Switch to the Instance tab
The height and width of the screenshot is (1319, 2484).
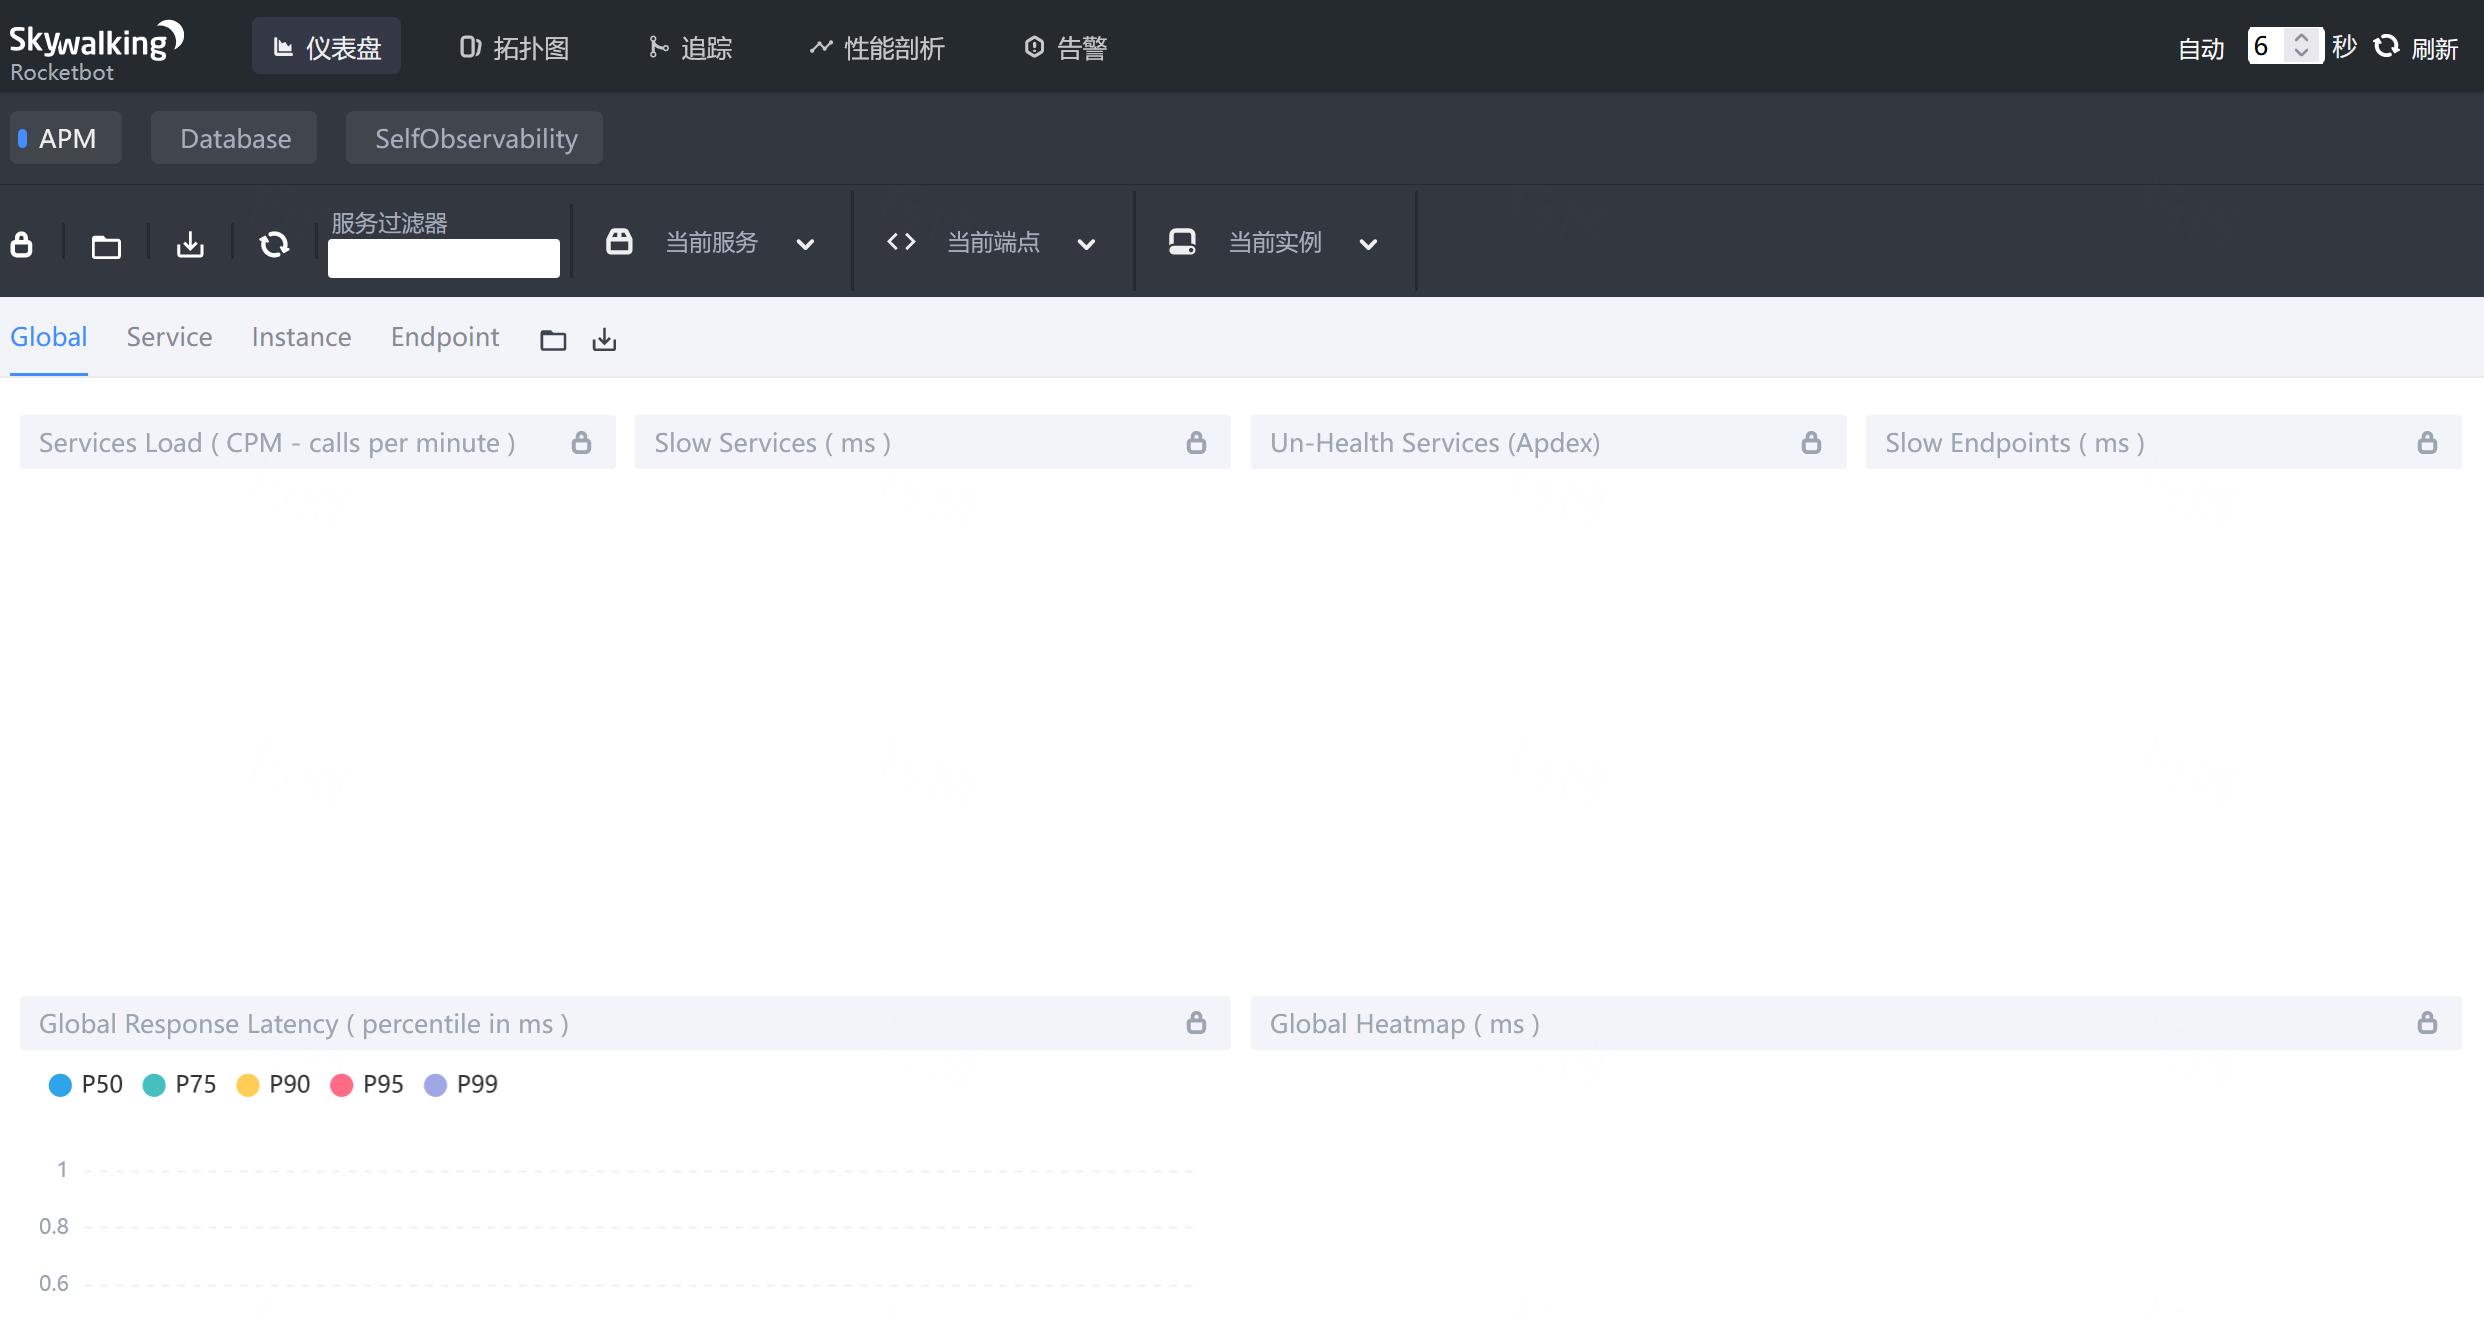[301, 337]
